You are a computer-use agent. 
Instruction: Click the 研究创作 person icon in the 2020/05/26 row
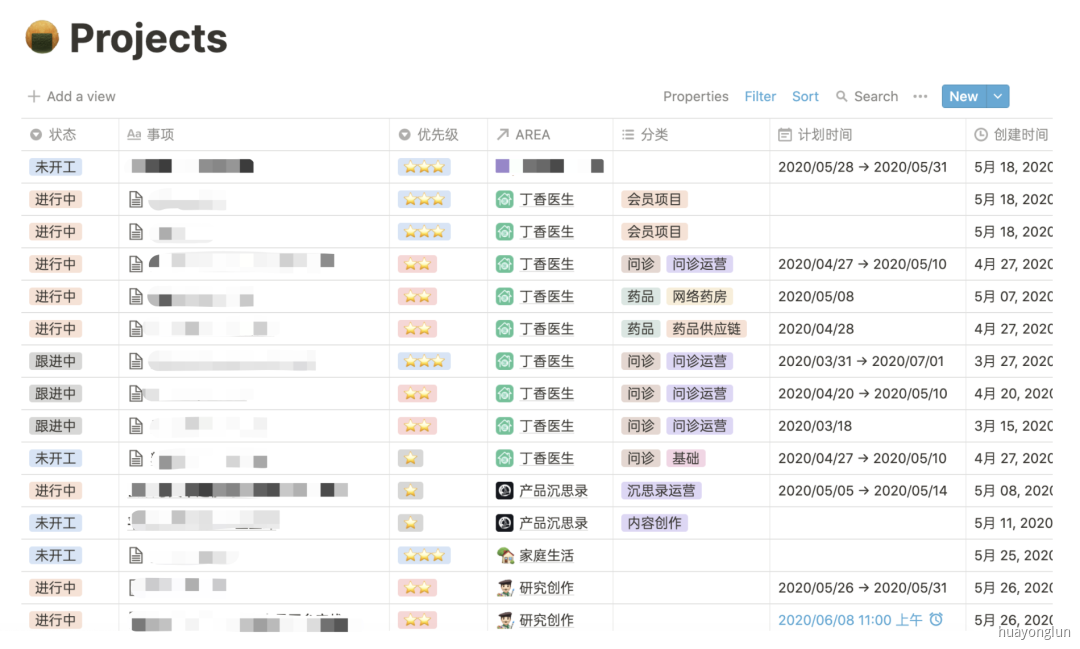(x=505, y=588)
